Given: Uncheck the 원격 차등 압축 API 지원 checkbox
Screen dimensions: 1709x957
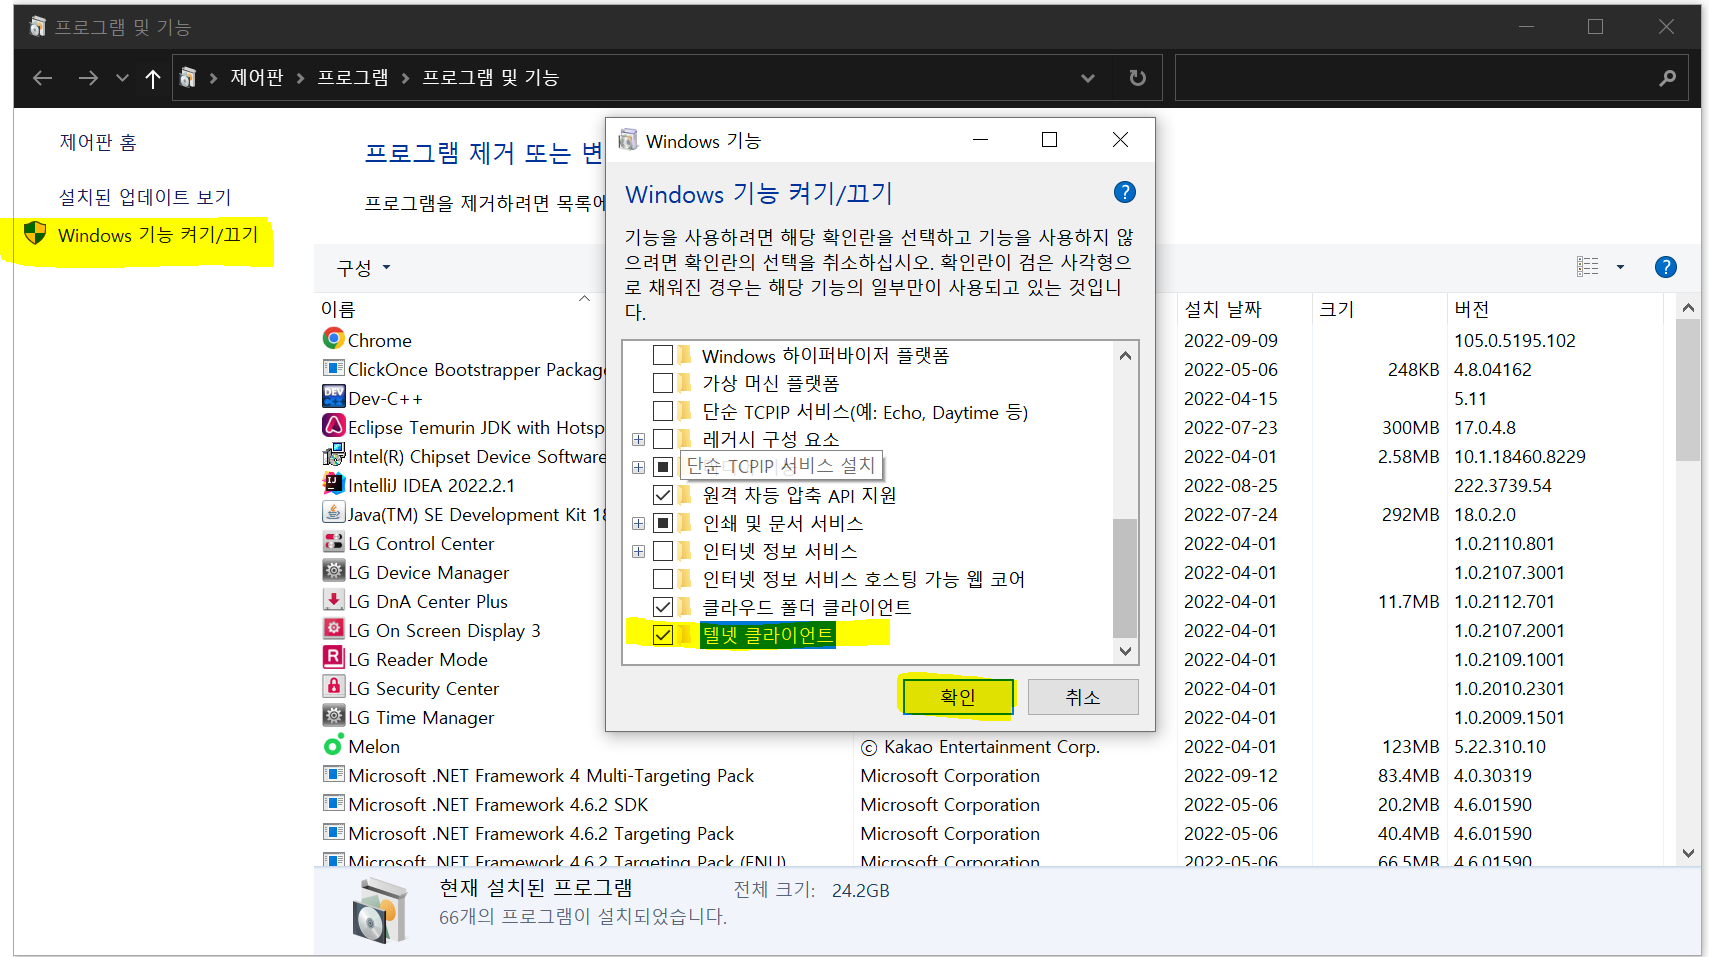Looking at the screenshot, I should tap(662, 495).
